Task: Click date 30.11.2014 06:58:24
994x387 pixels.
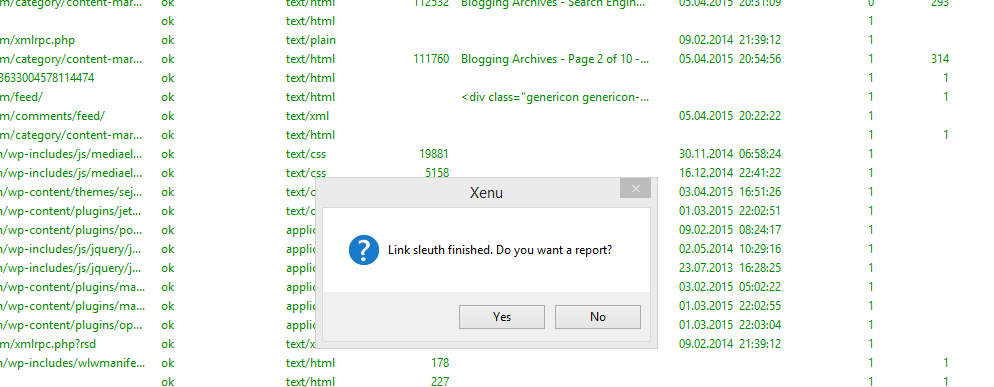Action: tap(730, 154)
